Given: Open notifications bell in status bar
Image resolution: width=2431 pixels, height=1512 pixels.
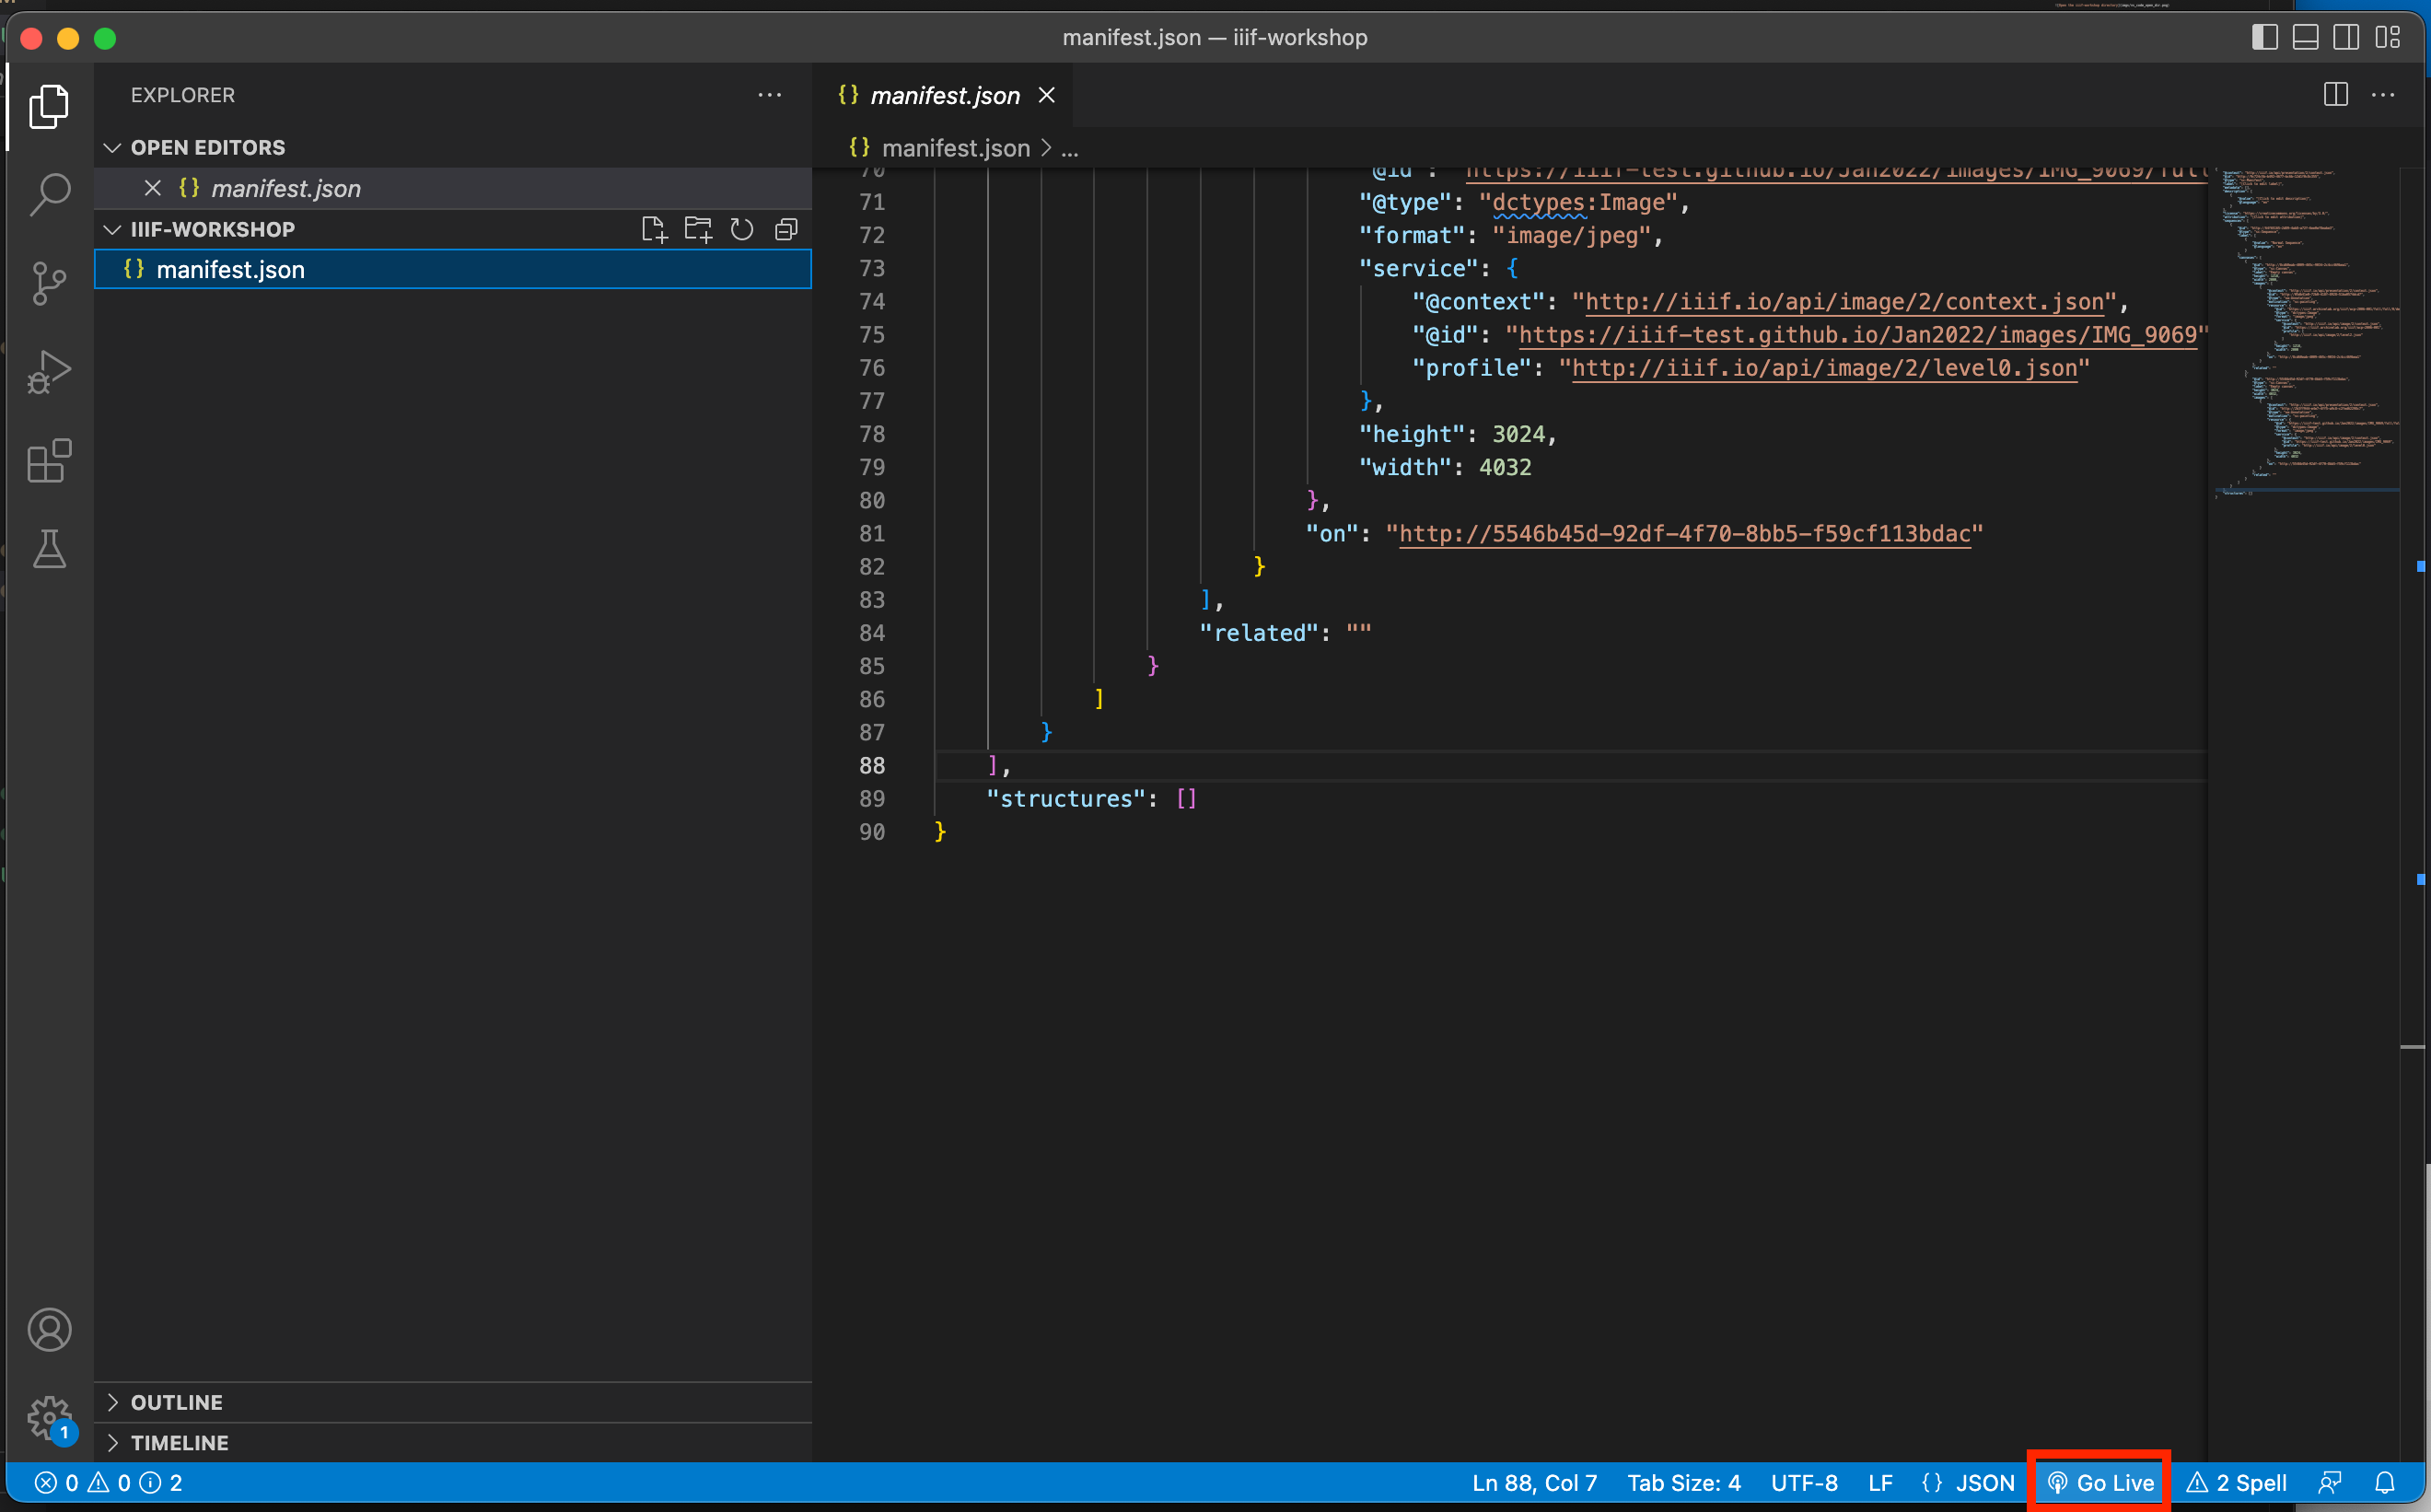Looking at the screenshot, I should [x=2385, y=1482].
